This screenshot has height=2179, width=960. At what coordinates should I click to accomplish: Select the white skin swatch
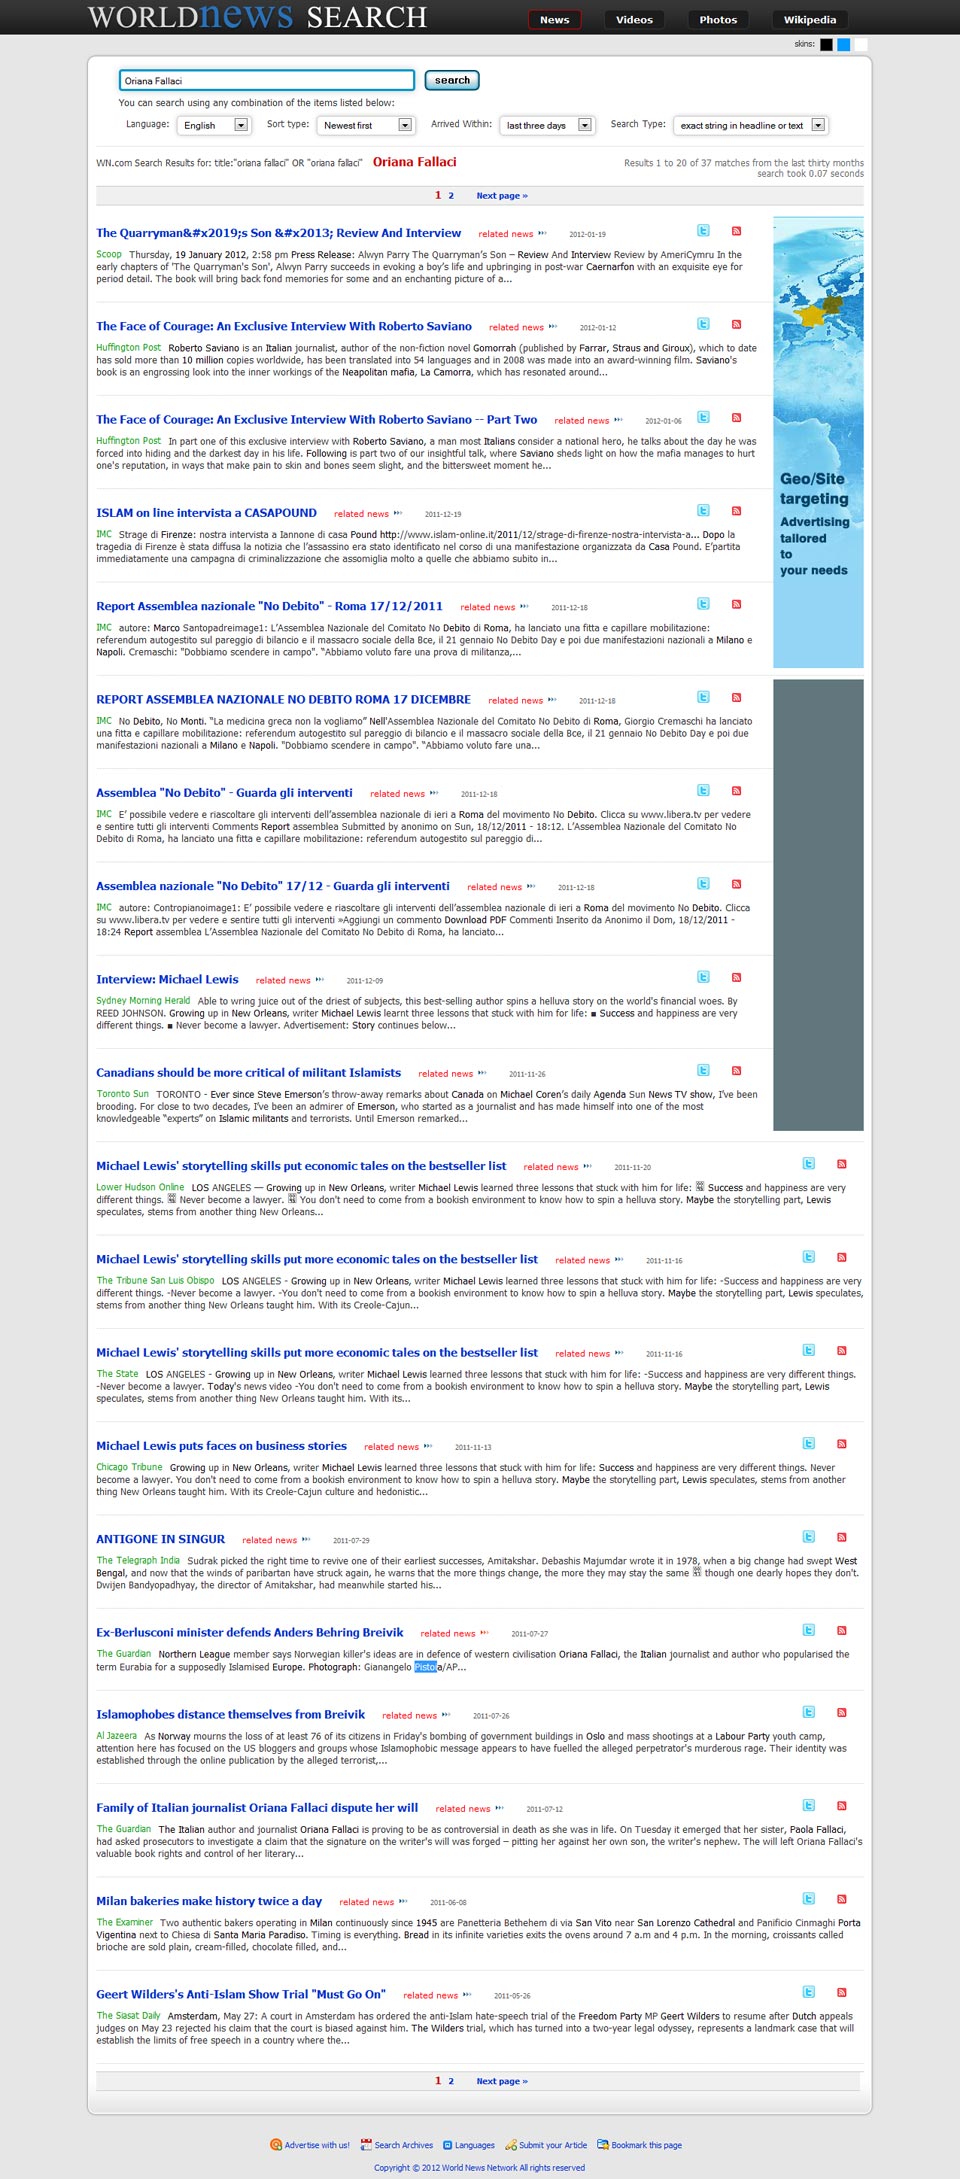click(860, 44)
